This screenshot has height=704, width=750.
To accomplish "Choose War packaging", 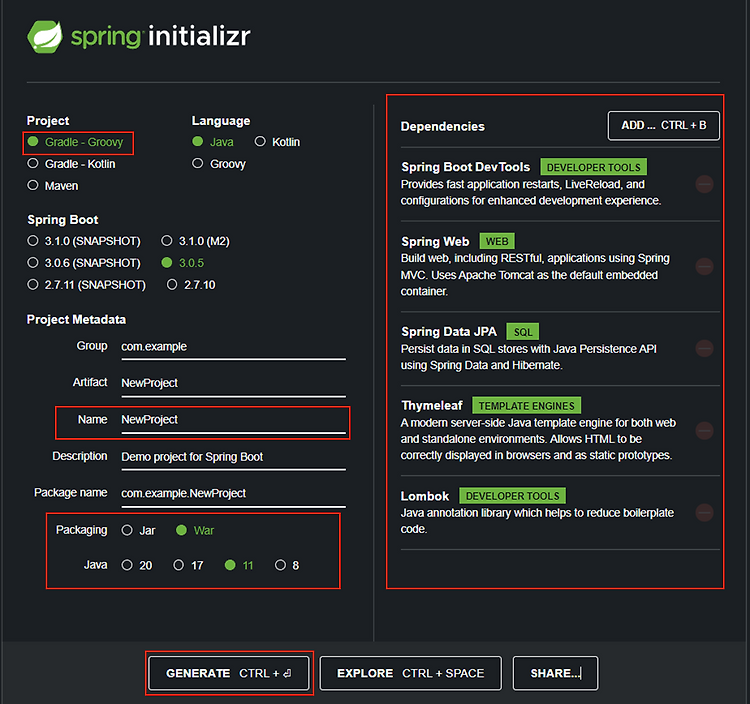I will (x=195, y=530).
